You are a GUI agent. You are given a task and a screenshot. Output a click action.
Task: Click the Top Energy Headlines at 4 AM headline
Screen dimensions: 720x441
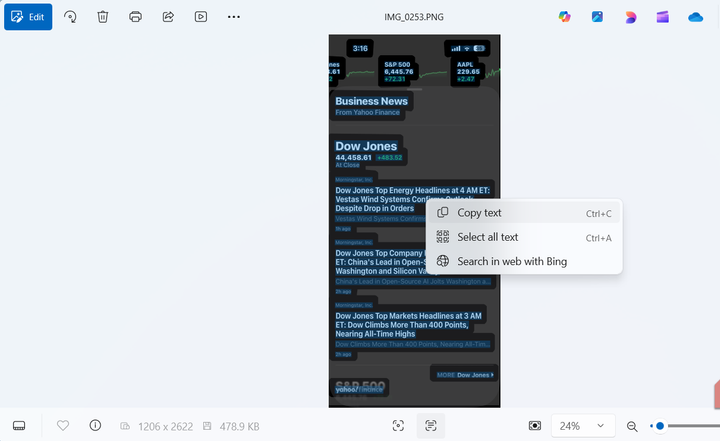412,199
